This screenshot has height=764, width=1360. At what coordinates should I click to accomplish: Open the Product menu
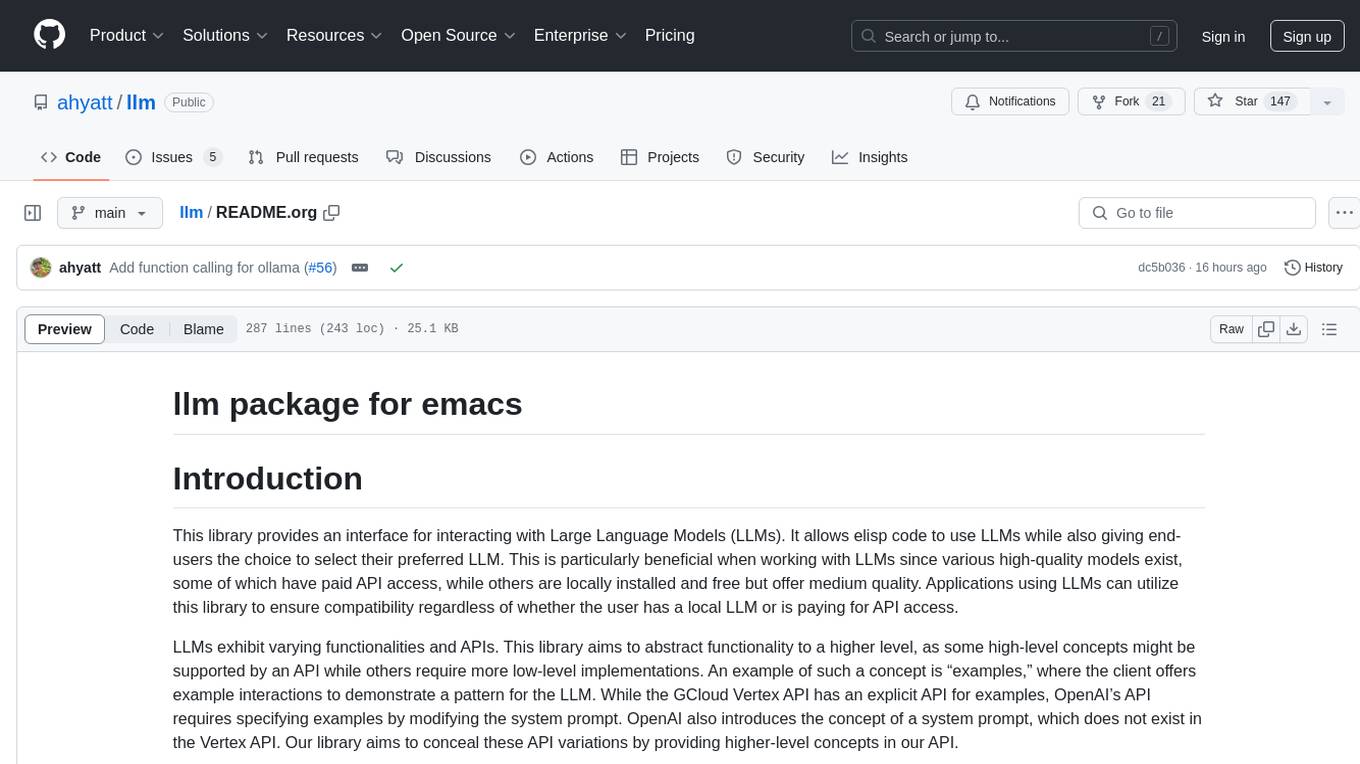tap(127, 35)
